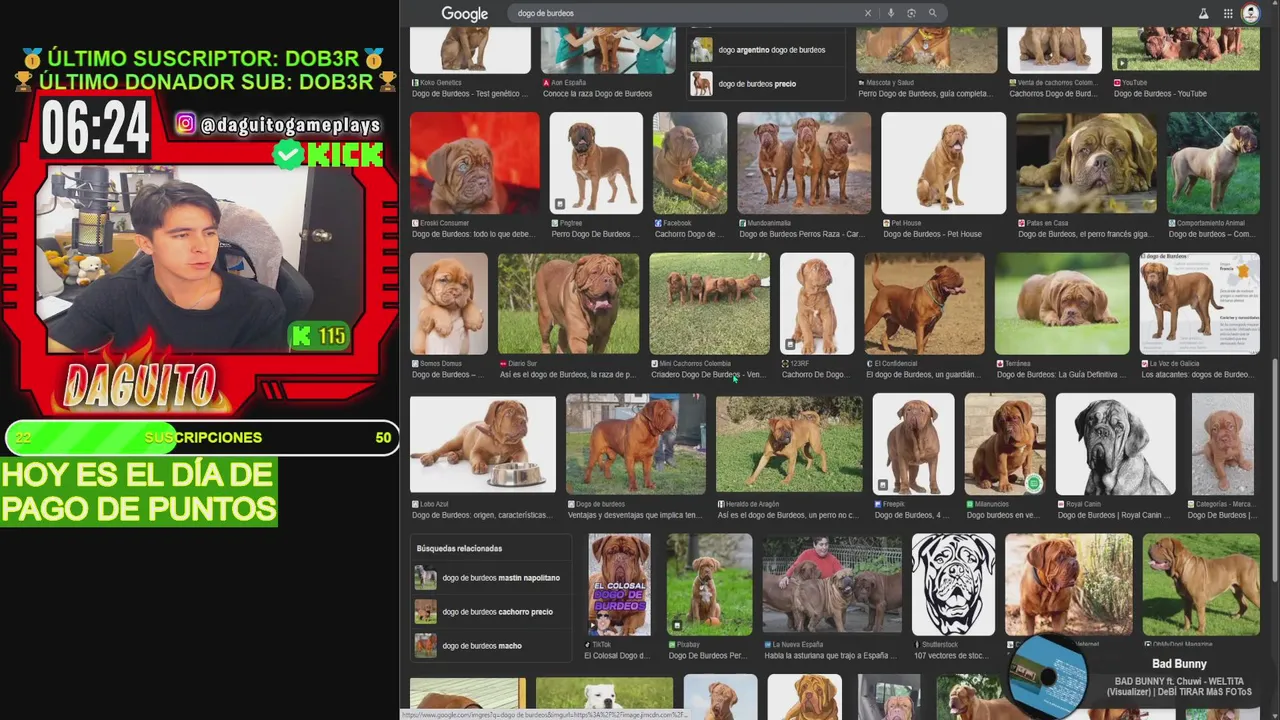The width and height of the screenshot is (1280, 720).
Task: Open the TikTok 'El Colosal Dogo de Burdeos' image
Action: coord(619,585)
